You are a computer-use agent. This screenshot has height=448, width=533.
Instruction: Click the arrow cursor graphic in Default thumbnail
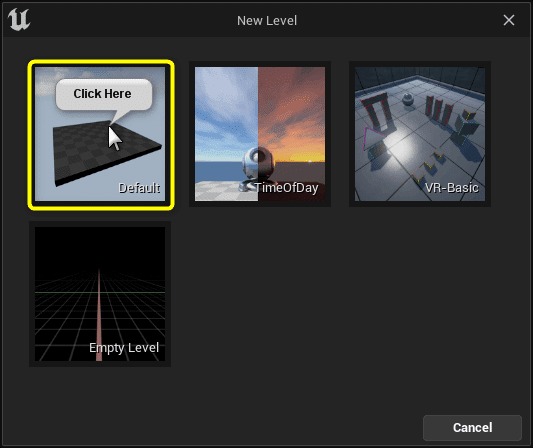115,138
